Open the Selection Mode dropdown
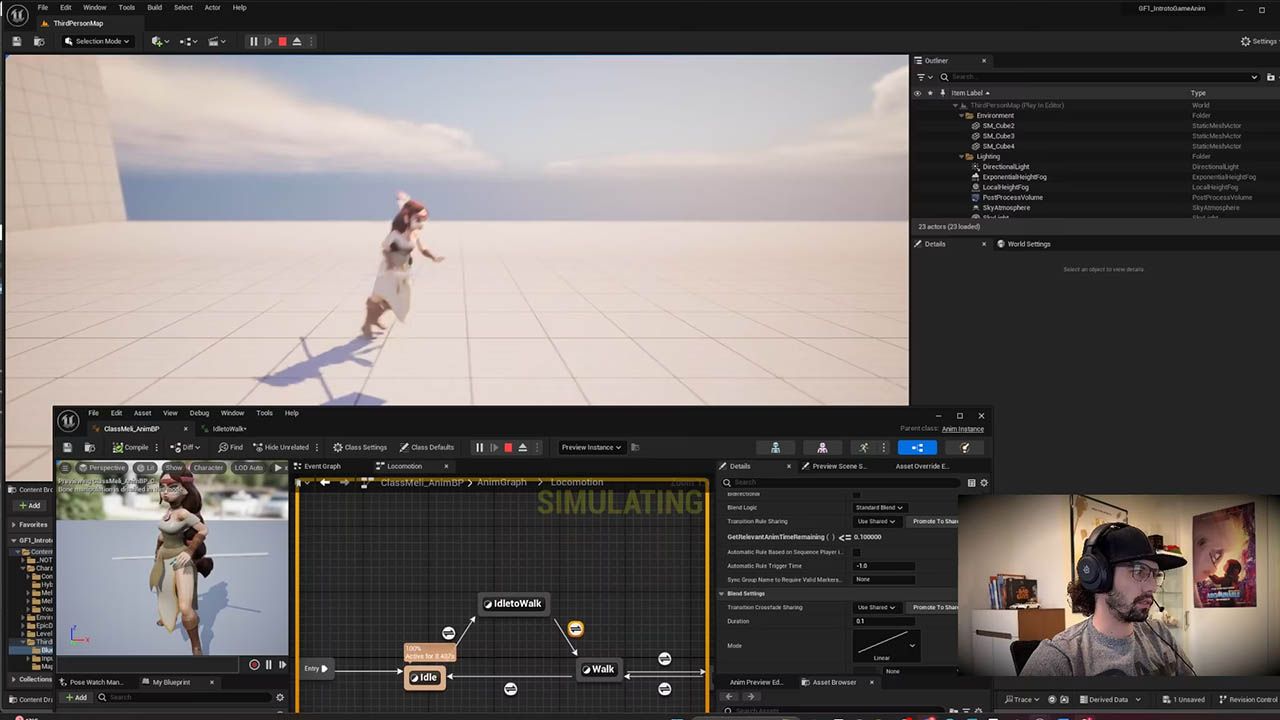This screenshot has width=1280, height=720. (98, 41)
